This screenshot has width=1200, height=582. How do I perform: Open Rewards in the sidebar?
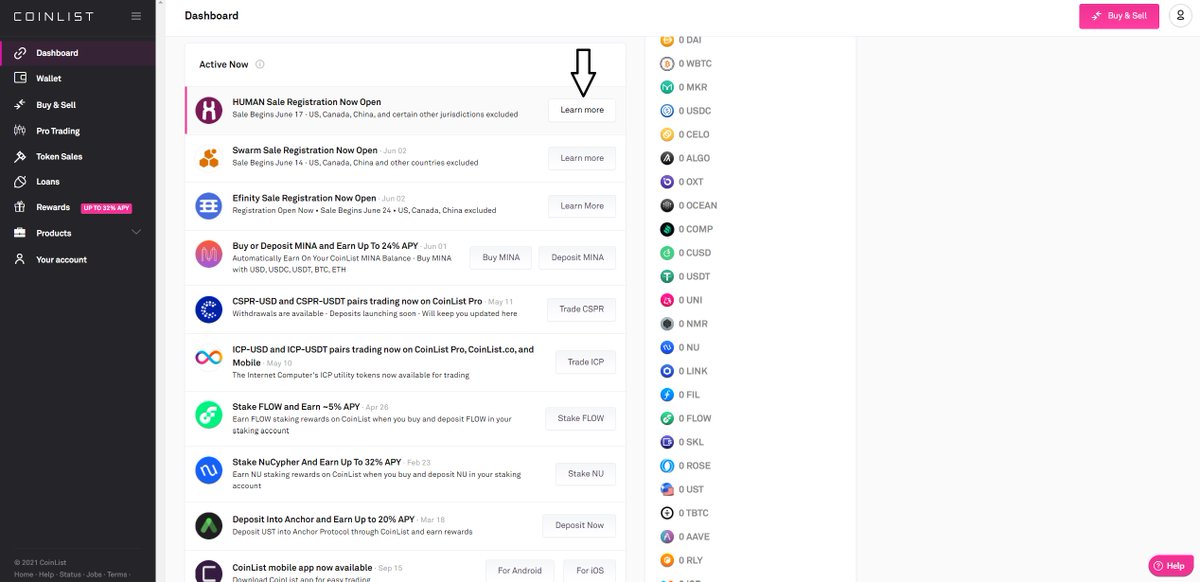(53, 208)
